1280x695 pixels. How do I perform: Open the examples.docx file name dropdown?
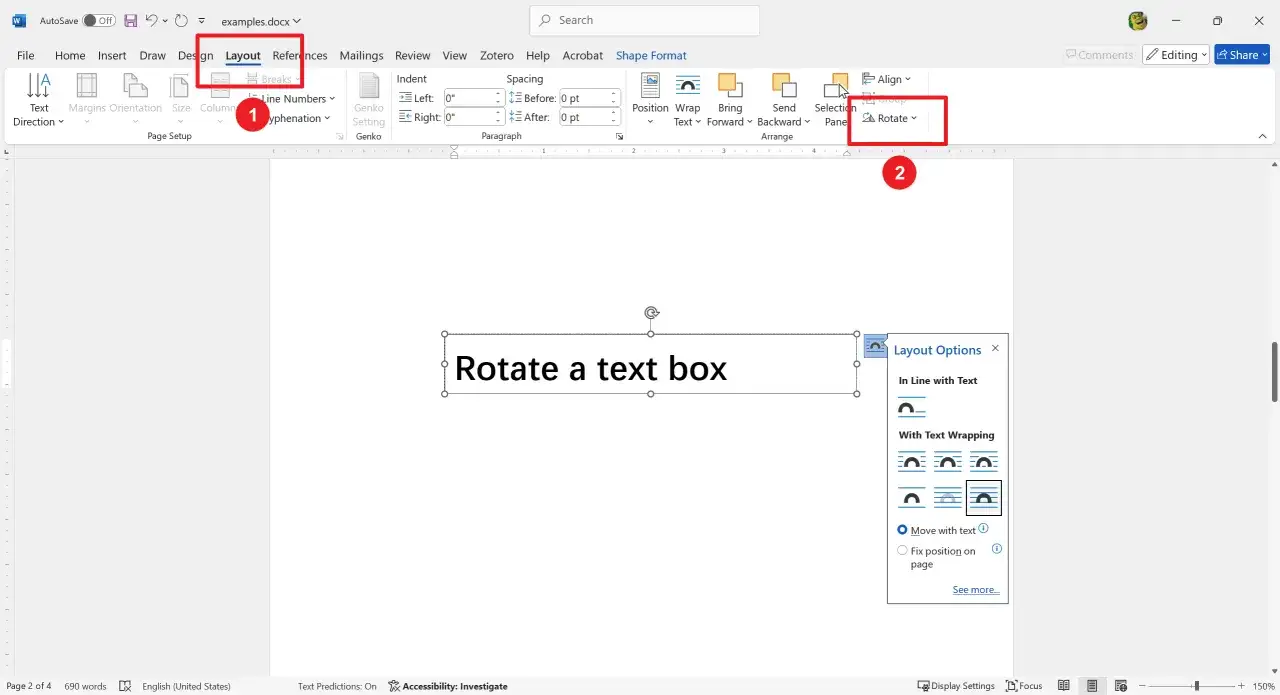pos(261,20)
